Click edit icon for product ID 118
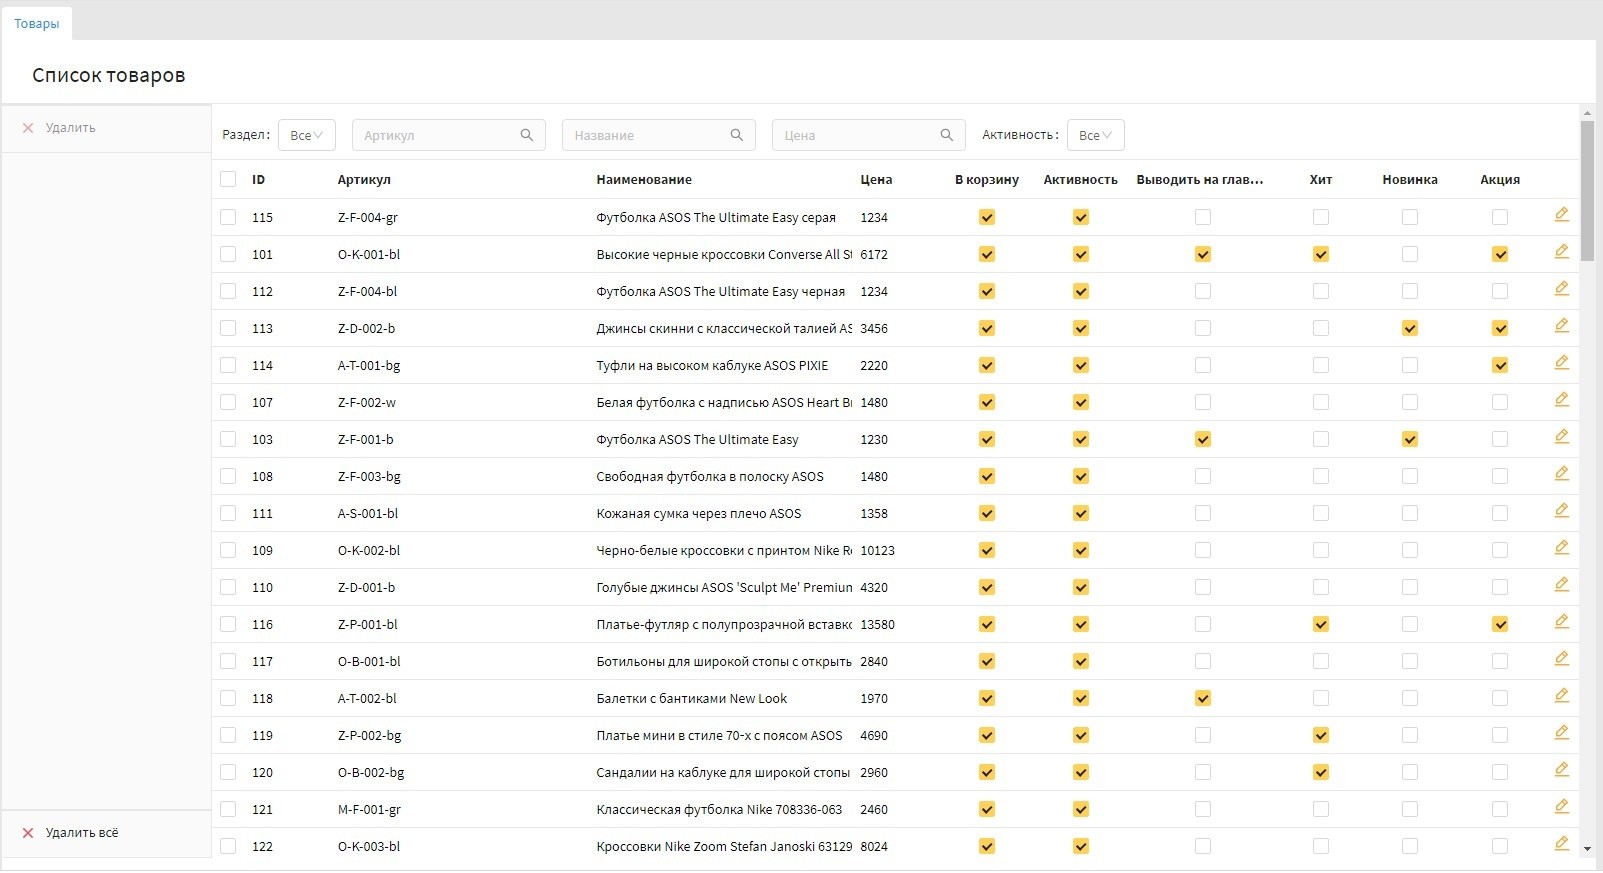This screenshot has width=1603, height=873. (1561, 696)
